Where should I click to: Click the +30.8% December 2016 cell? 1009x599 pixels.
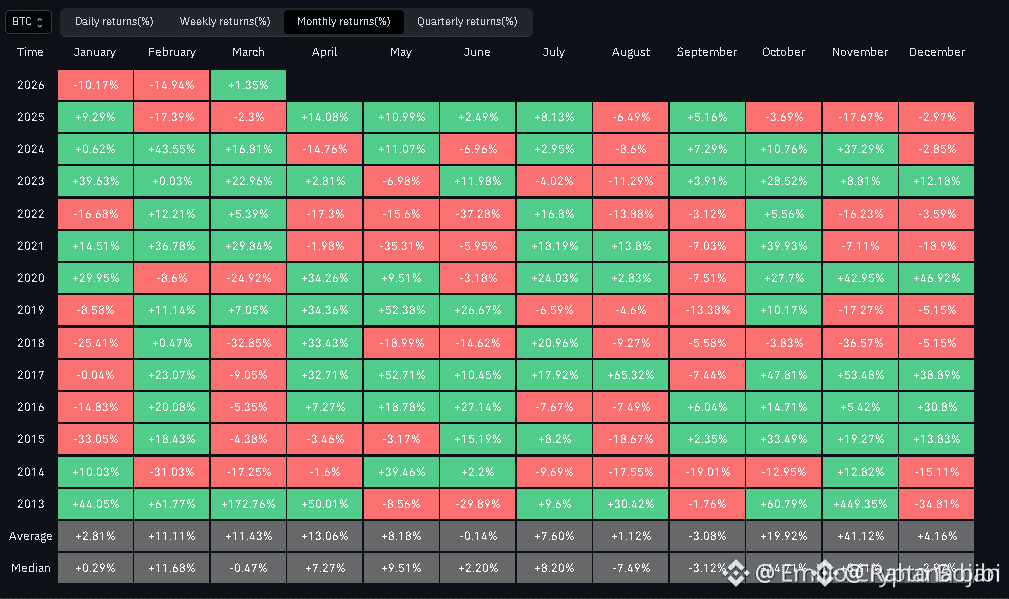[937, 407]
